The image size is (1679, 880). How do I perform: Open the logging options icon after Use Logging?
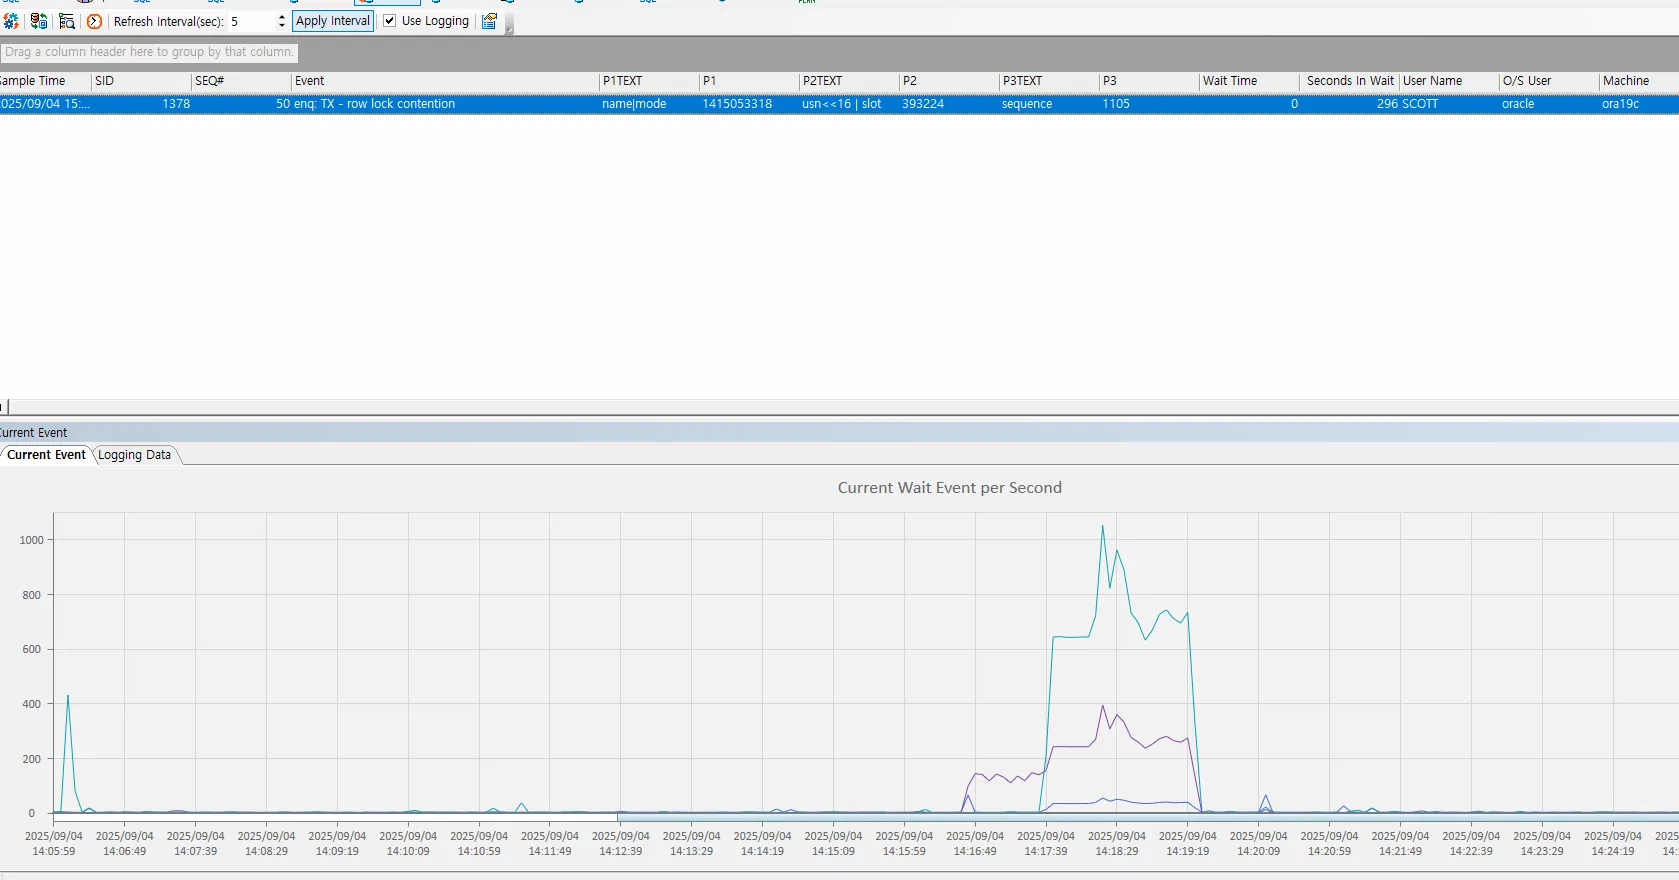tap(489, 21)
